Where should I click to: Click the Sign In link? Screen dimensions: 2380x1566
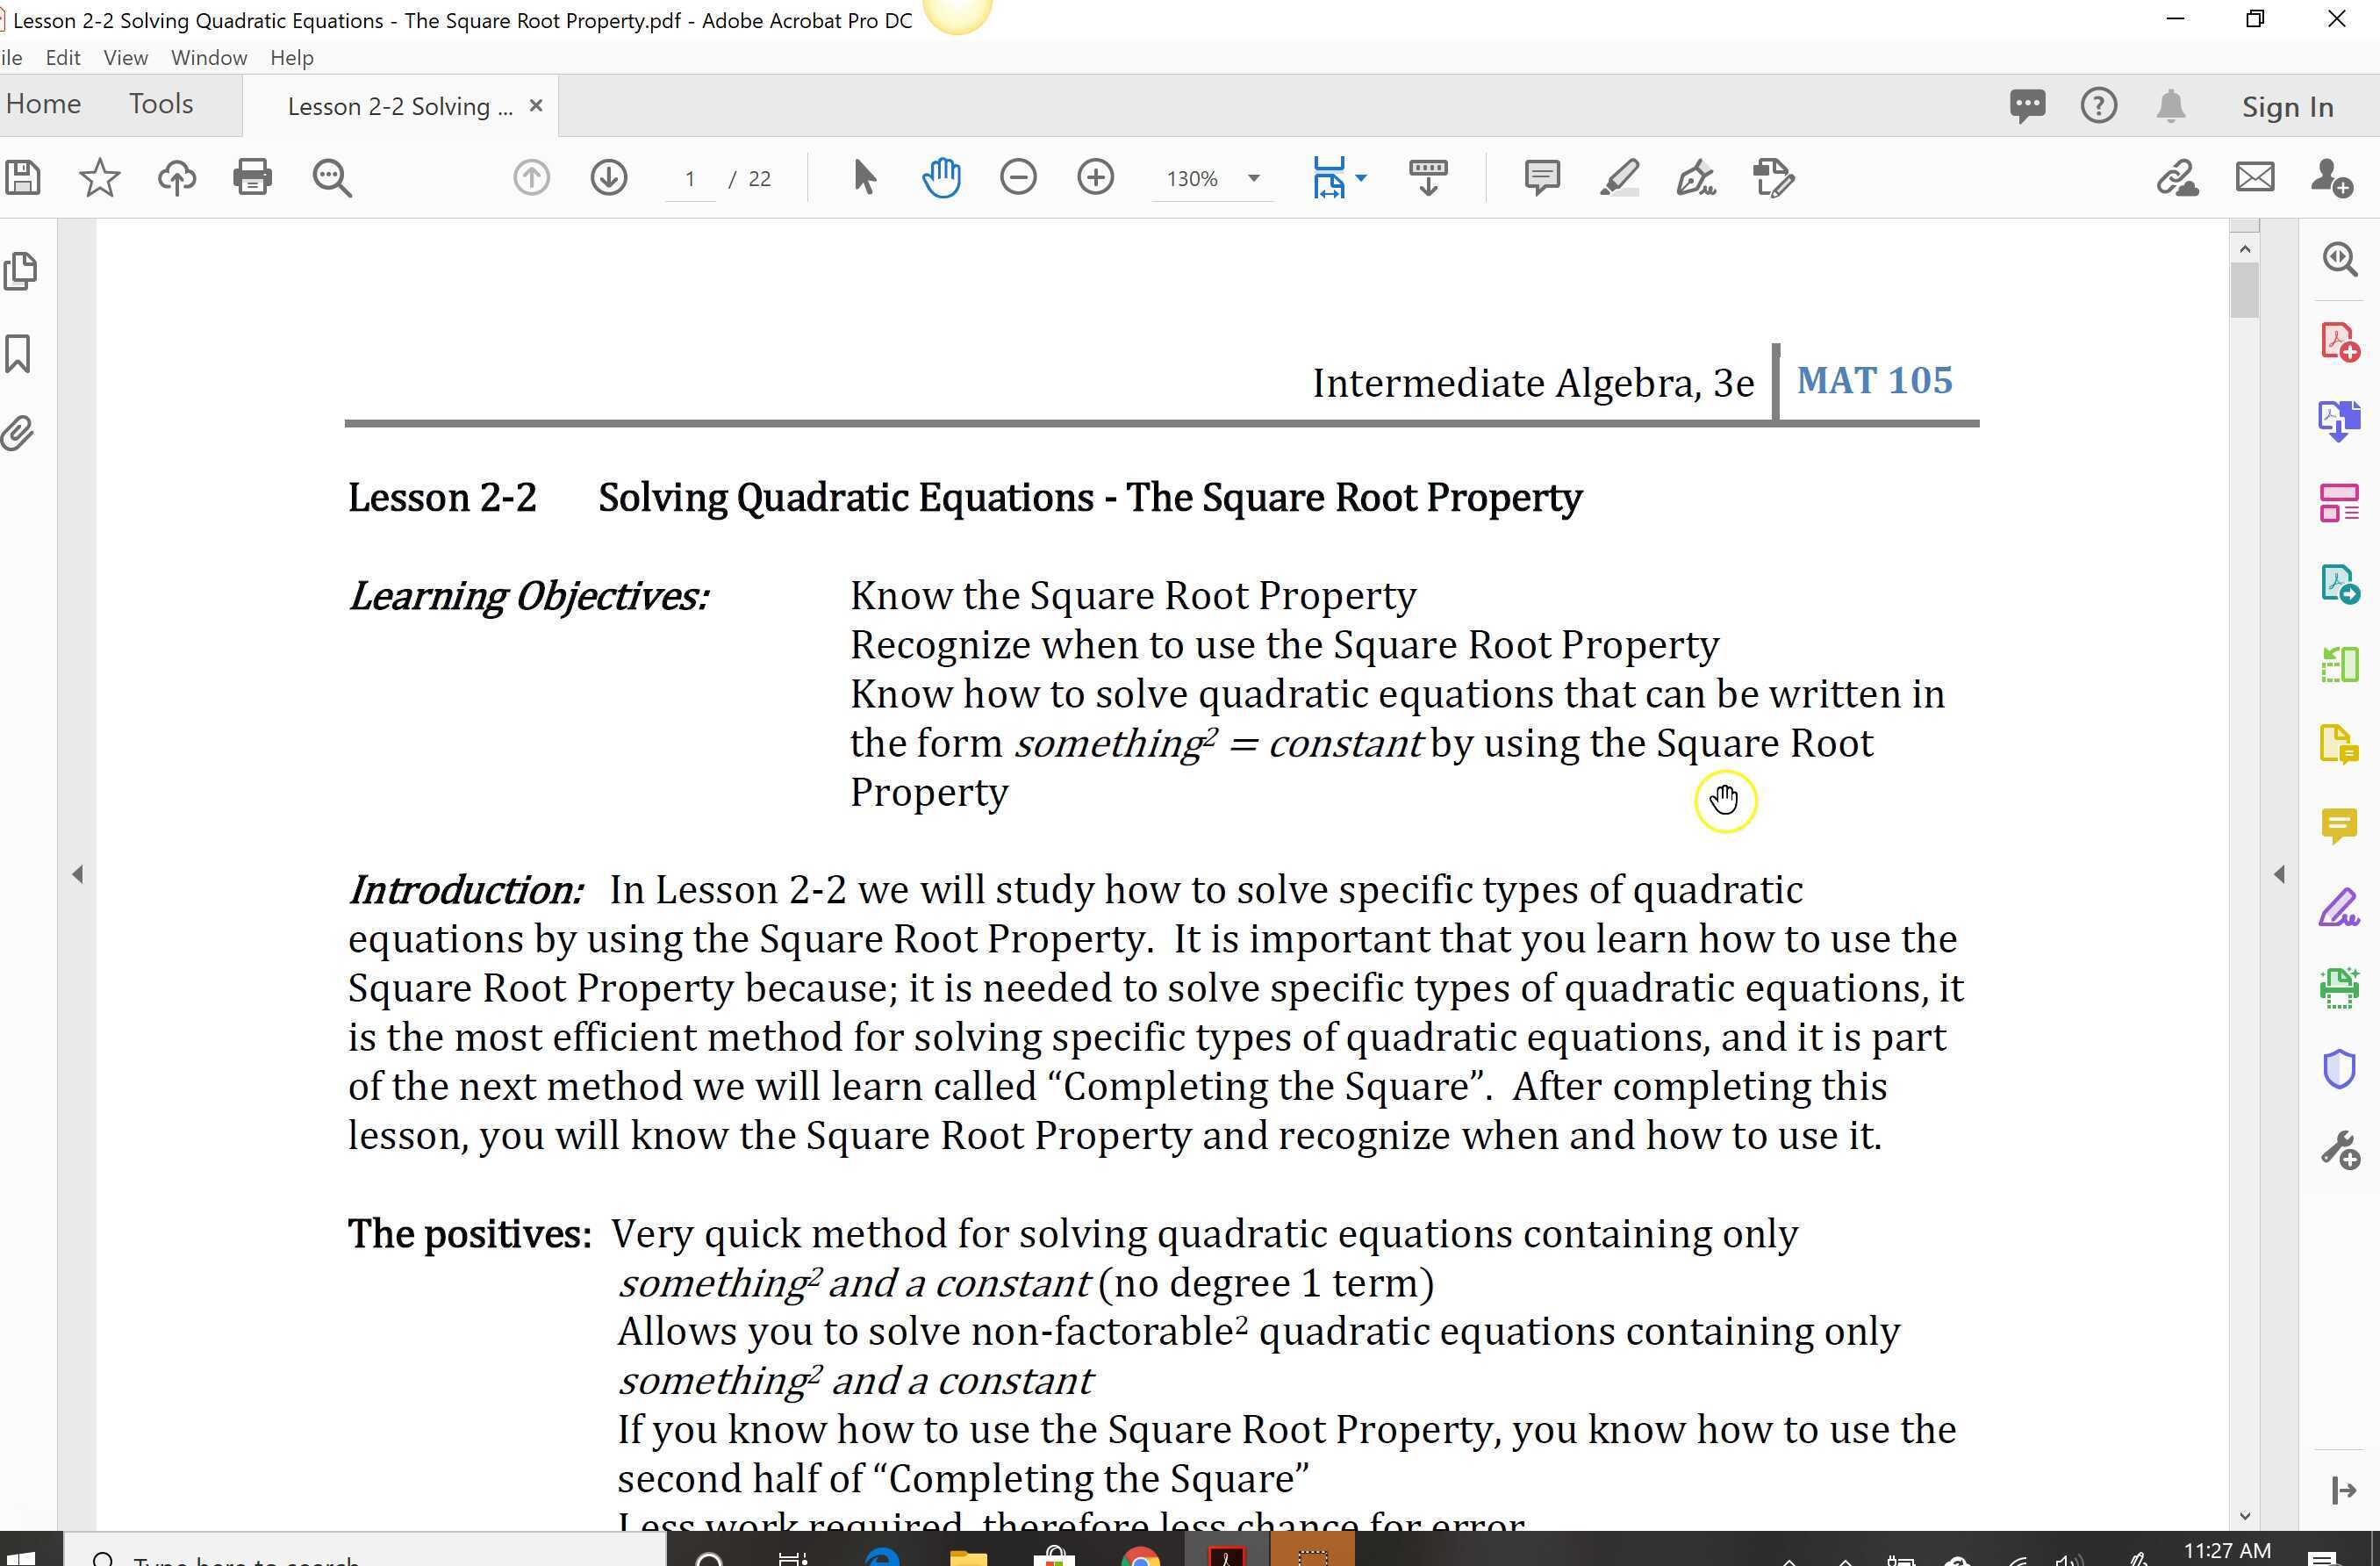pos(2287,107)
